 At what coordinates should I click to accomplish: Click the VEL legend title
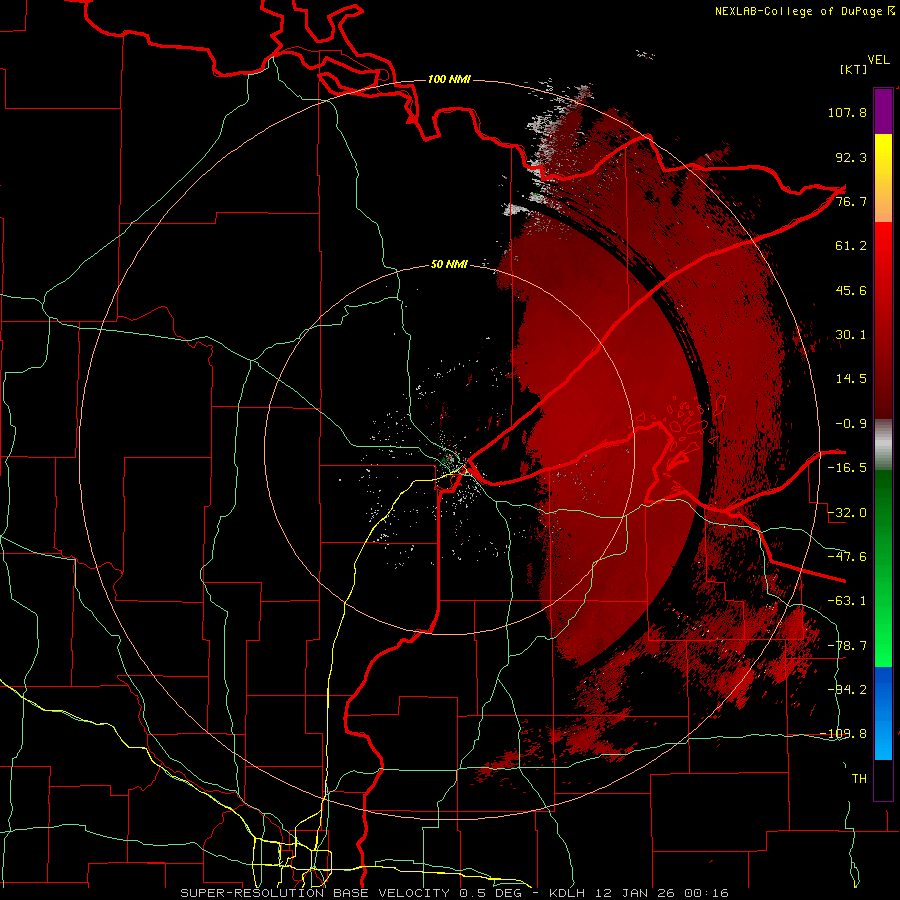tap(878, 60)
